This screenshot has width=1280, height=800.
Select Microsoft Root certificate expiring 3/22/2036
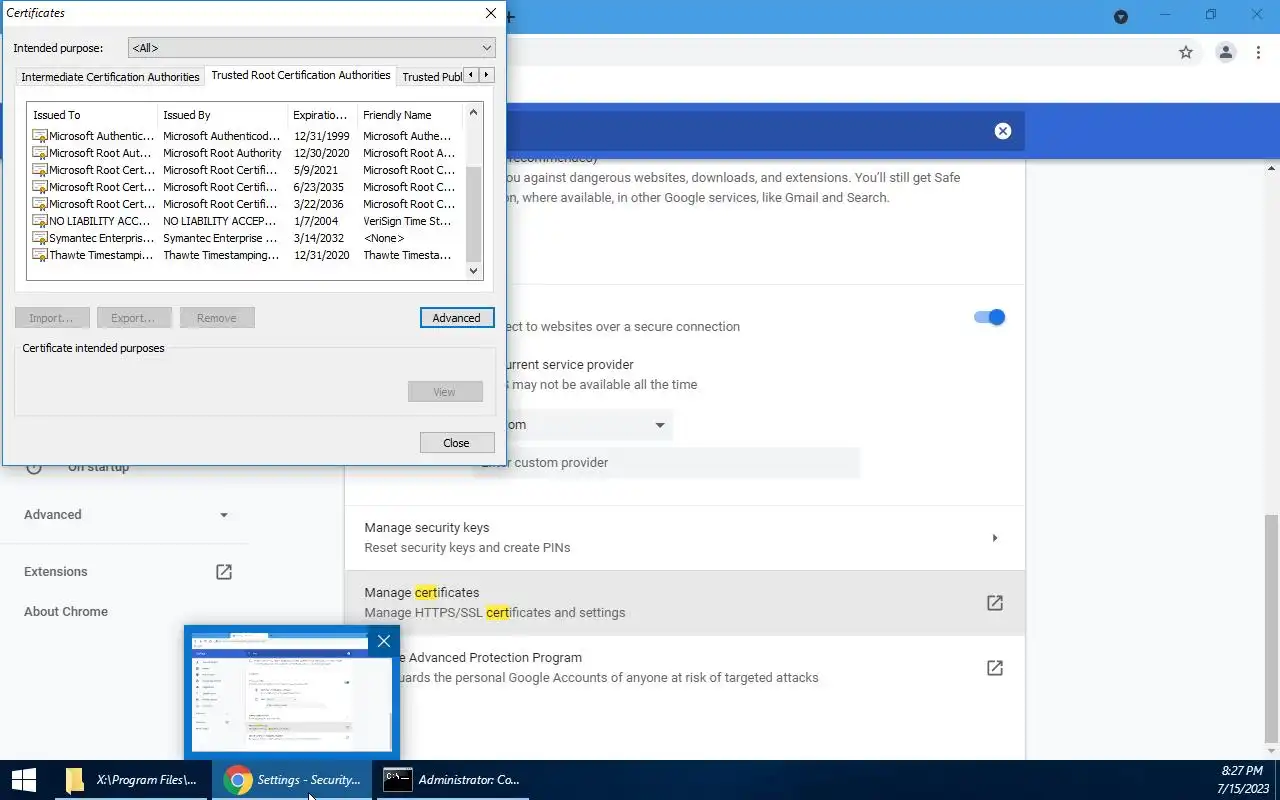[x=246, y=204]
